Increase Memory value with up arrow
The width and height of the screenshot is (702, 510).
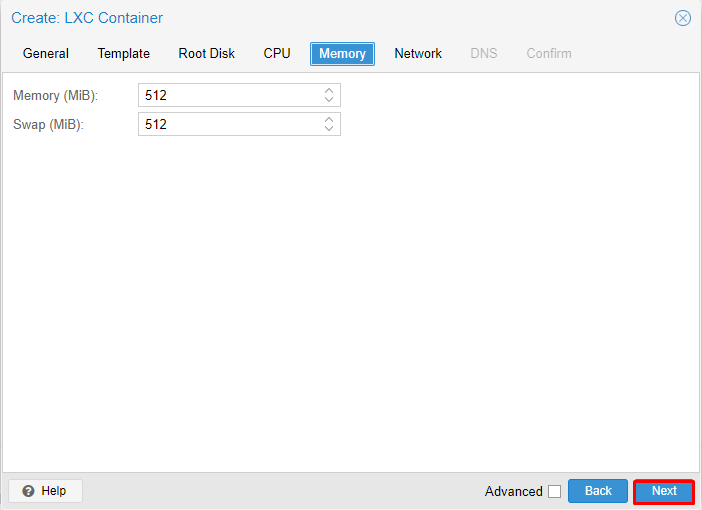329,90
